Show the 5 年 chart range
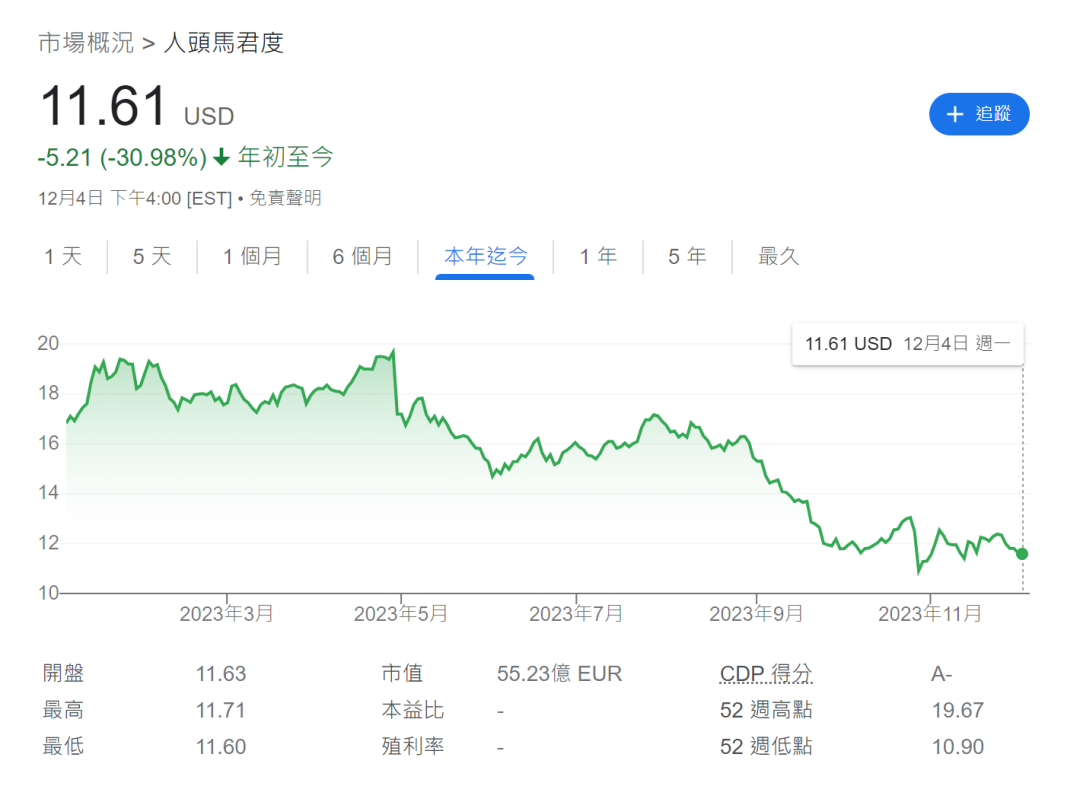 (x=687, y=257)
